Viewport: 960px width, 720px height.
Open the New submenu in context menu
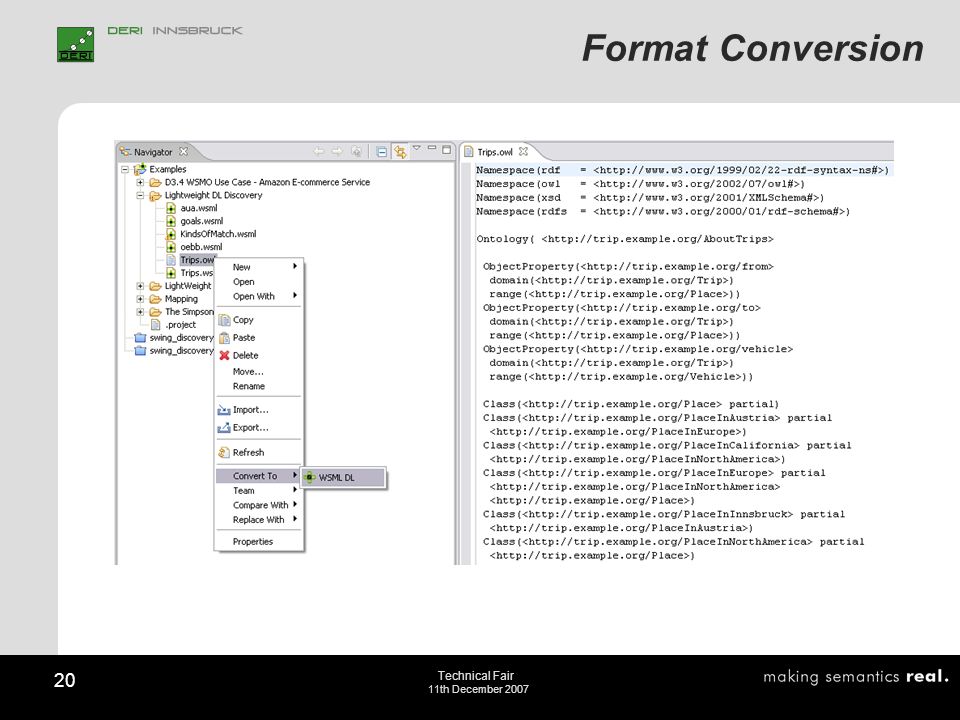[259, 267]
